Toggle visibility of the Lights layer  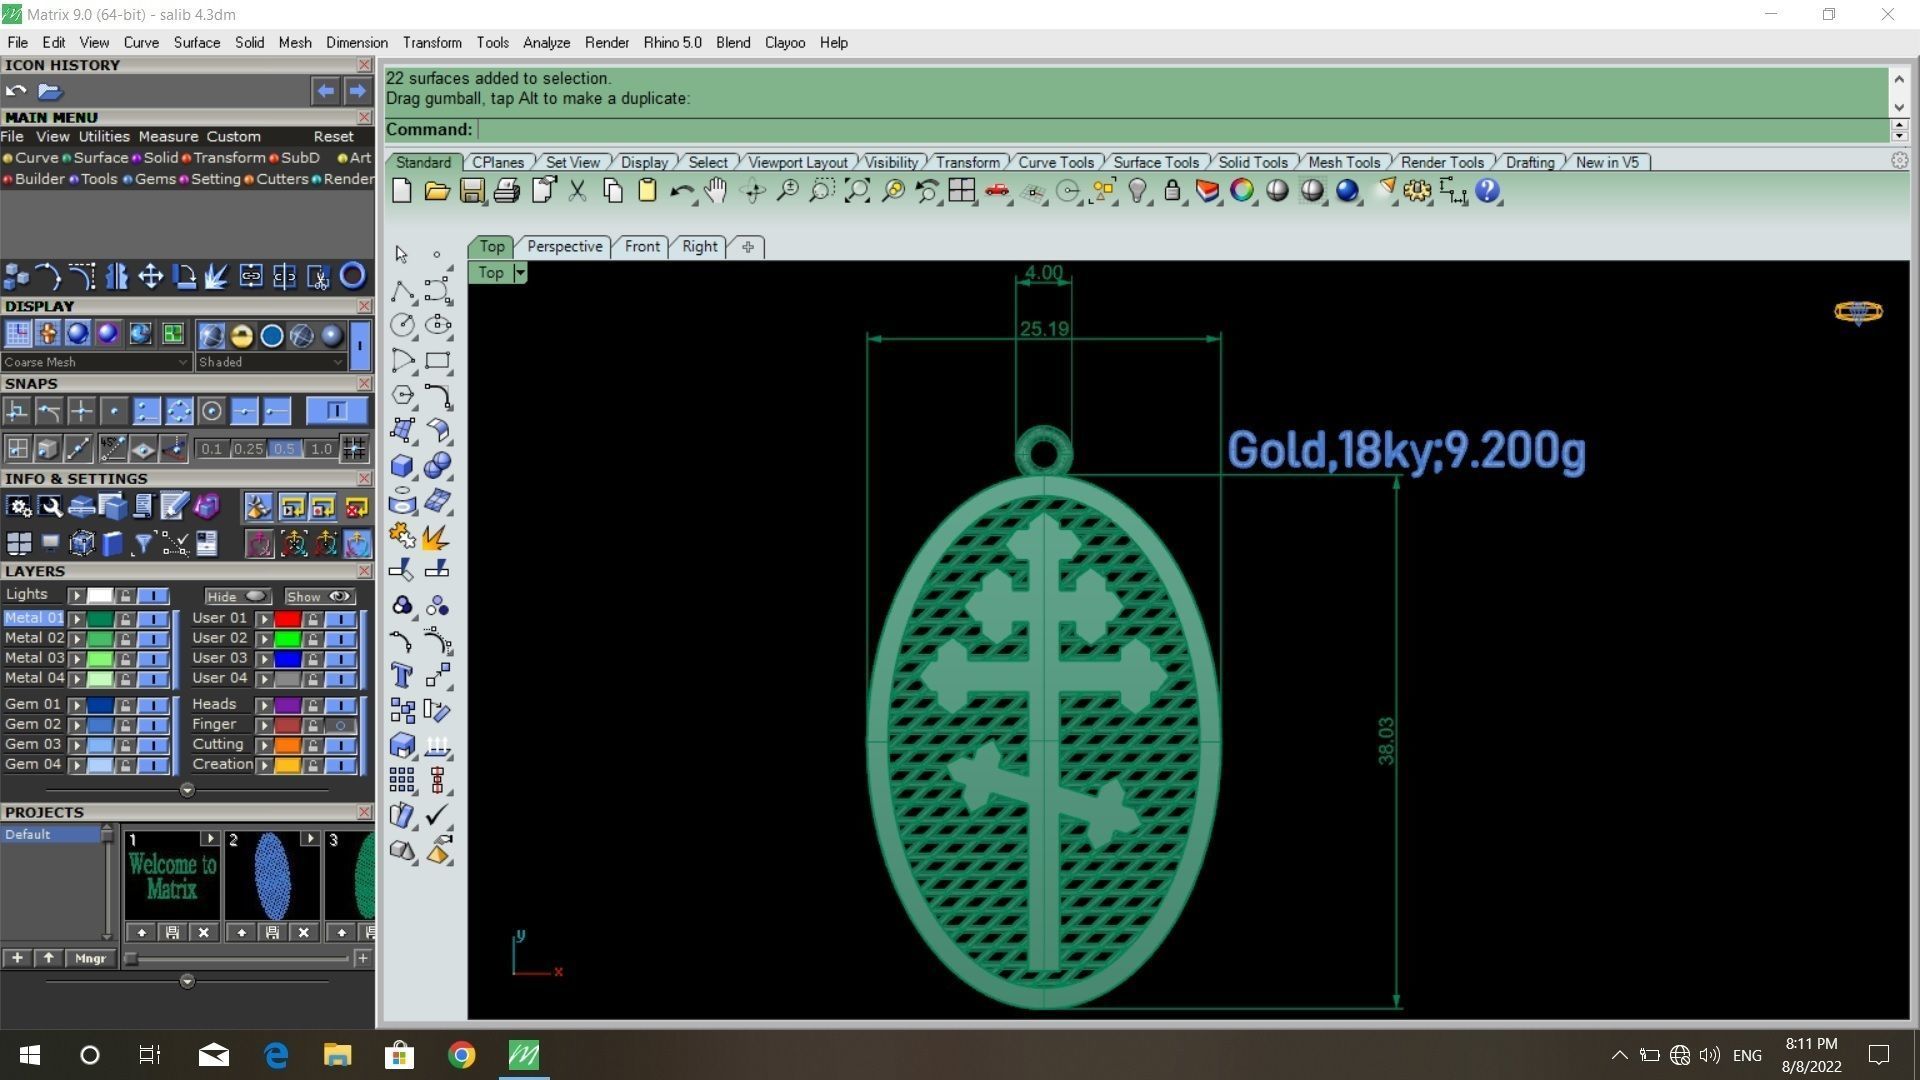[x=153, y=596]
